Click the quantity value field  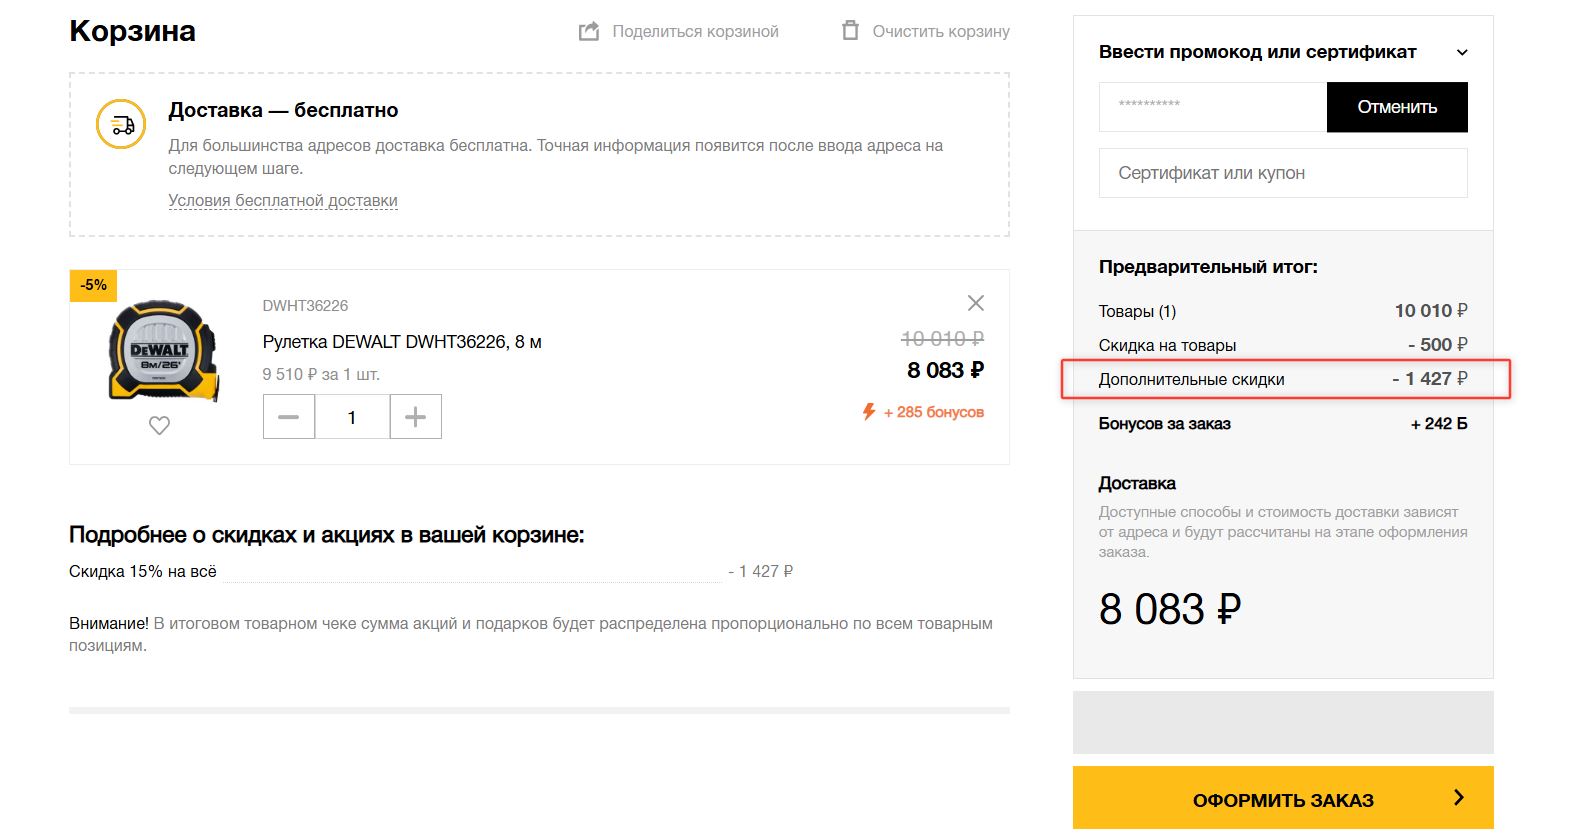[352, 417]
